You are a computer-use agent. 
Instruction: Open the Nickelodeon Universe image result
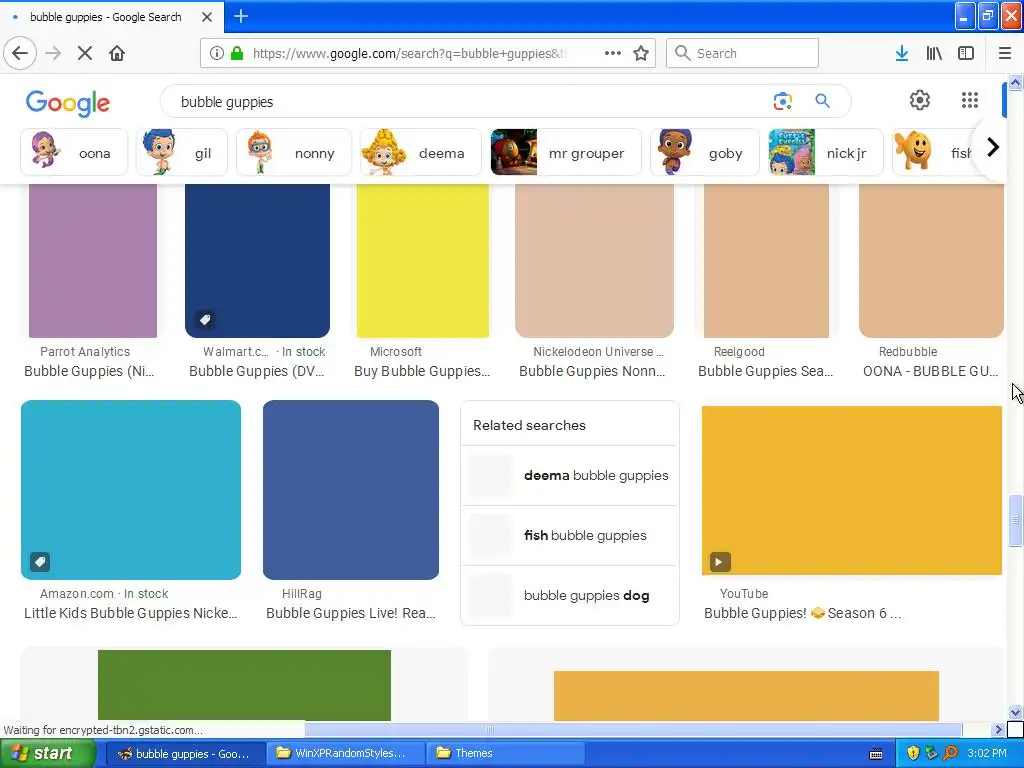(594, 261)
